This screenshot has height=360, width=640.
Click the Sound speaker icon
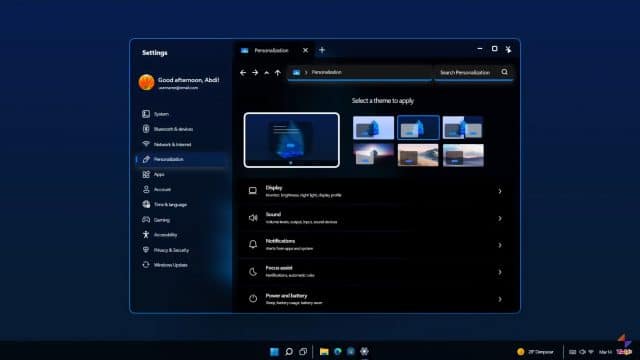tap(253, 218)
